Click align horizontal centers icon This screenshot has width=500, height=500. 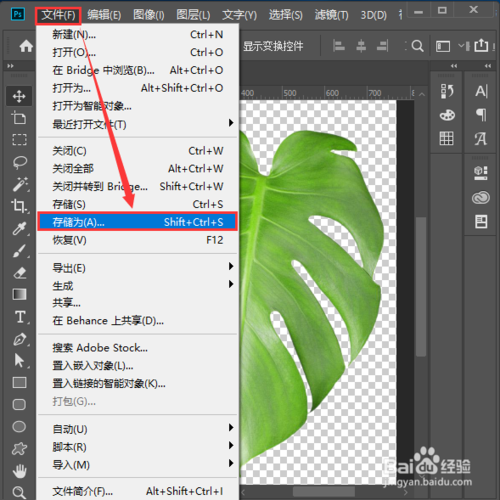pos(361,46)
